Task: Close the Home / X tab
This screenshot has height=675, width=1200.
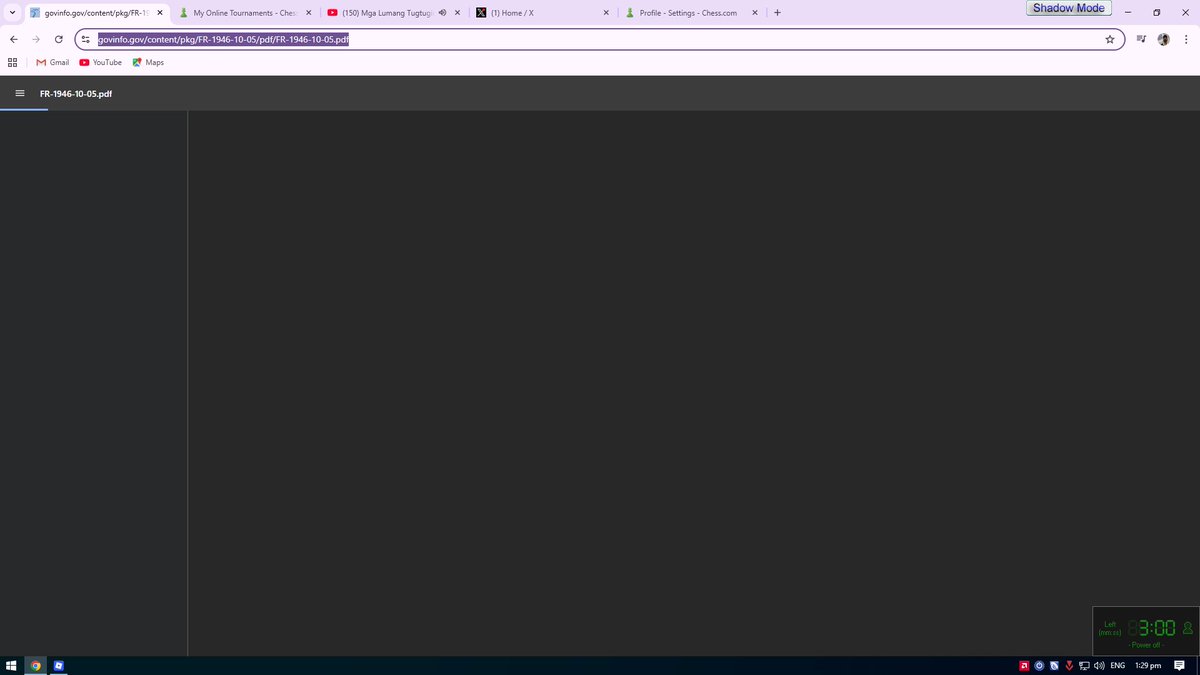Action: click(606, 13)
